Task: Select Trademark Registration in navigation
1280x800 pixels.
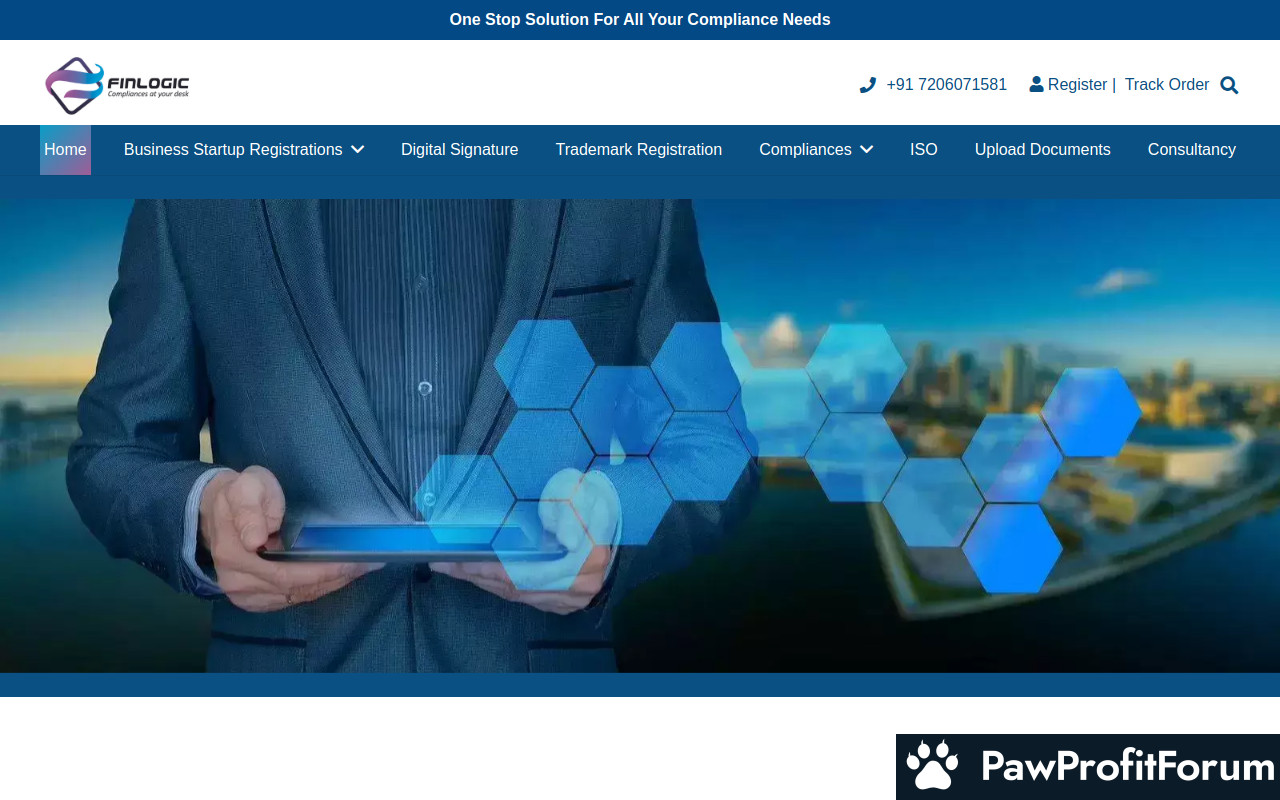Action: coord(638,150)
